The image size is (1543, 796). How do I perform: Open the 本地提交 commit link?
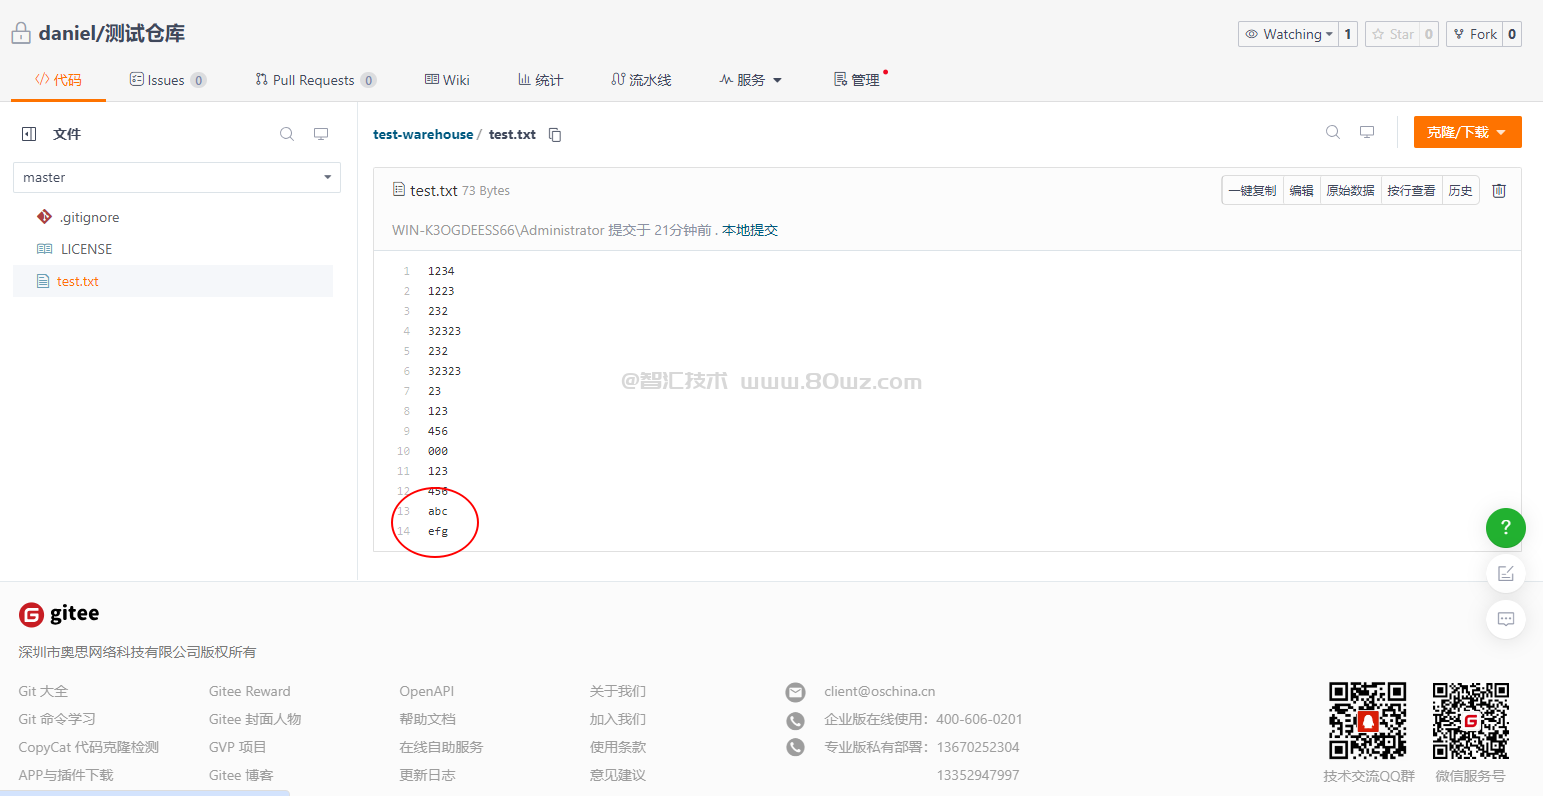pos(750,230)
